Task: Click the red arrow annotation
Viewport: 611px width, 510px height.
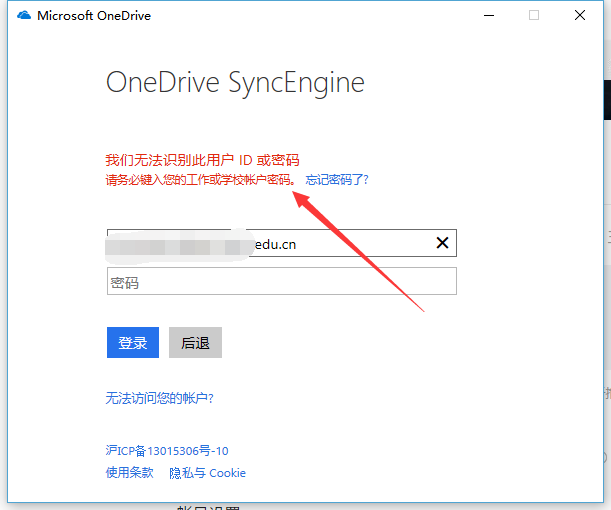Action: [360, 250]
